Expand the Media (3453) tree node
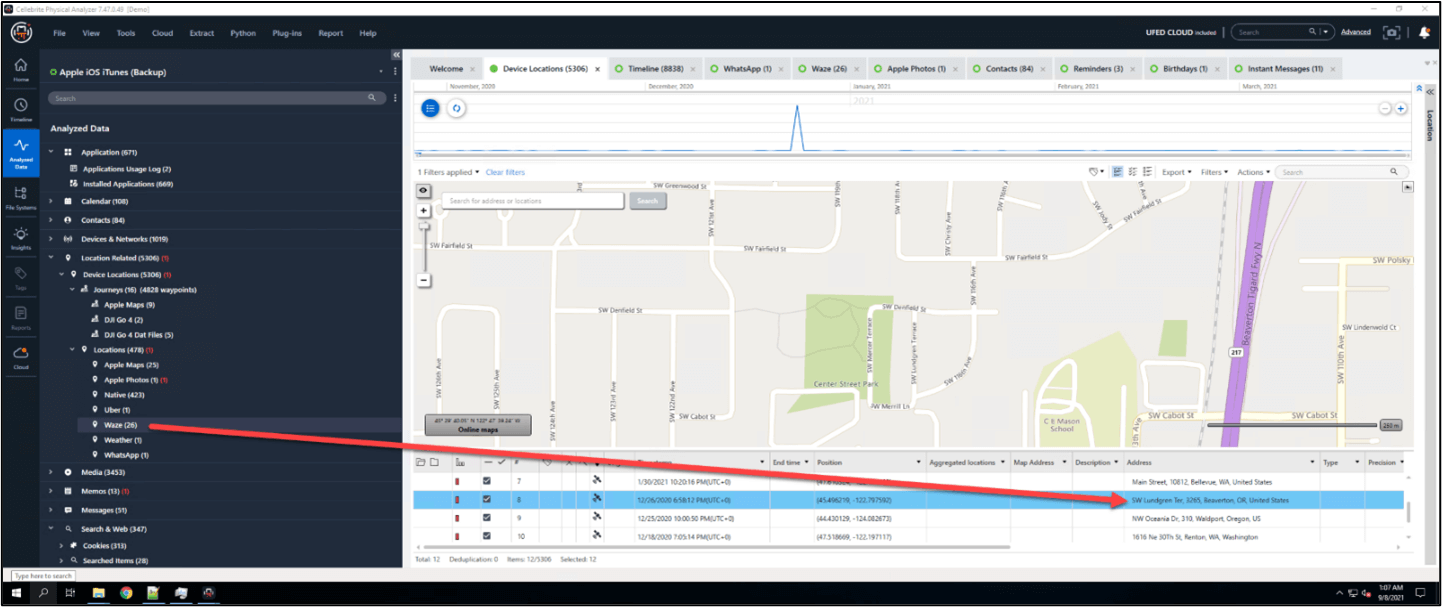This screenshot has width=1442, height=607. (51, 472)
